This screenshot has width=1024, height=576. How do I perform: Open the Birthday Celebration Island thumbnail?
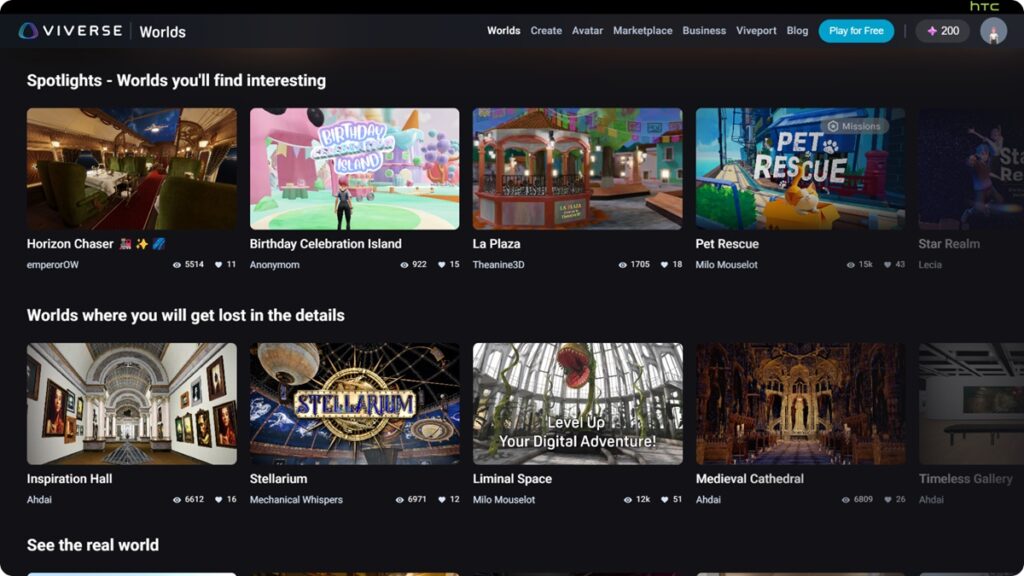click(355, 168)
